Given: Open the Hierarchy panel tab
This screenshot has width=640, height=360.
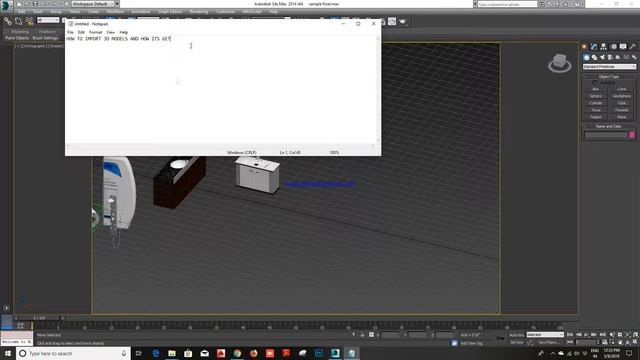Looking at the screenshot, I should (603, 47).
